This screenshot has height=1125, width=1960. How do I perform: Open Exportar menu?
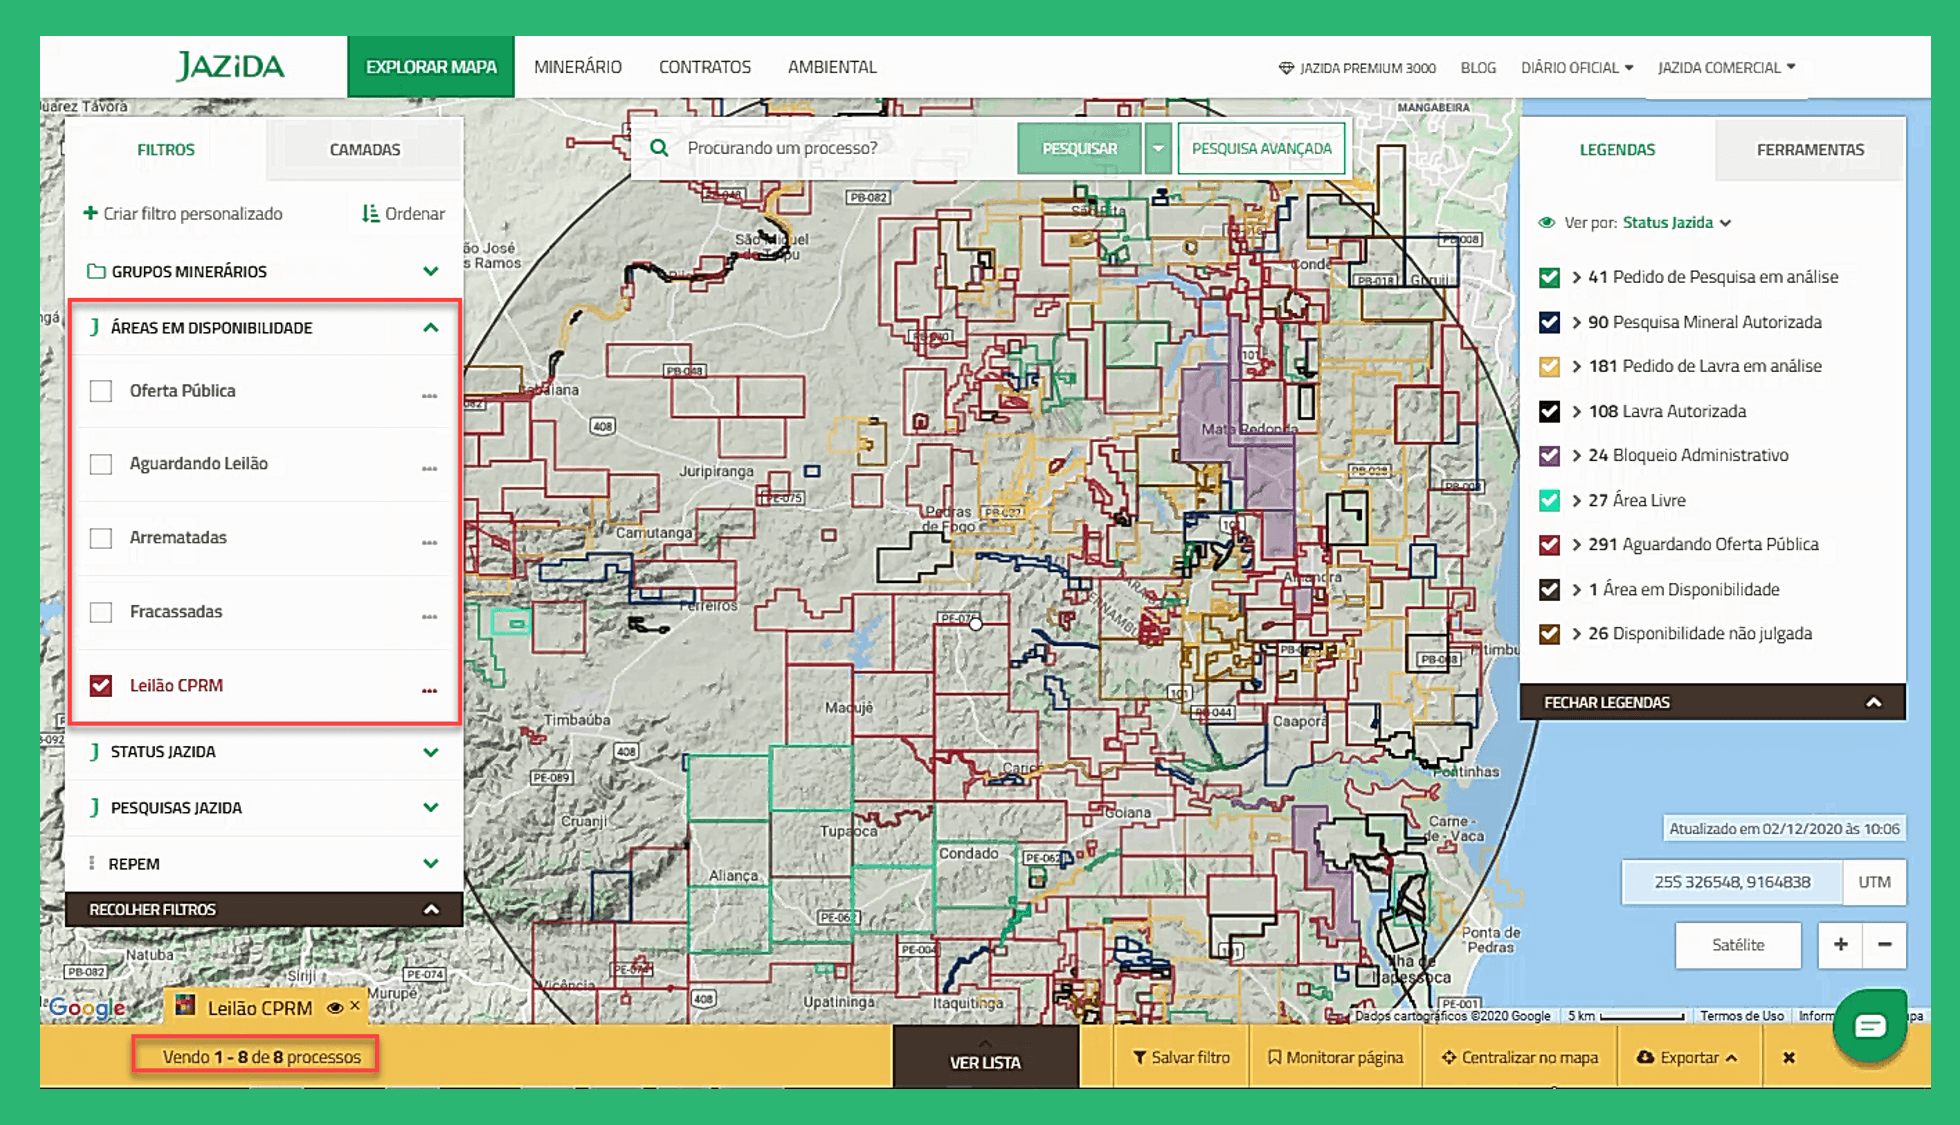tap(1687, 1058)
